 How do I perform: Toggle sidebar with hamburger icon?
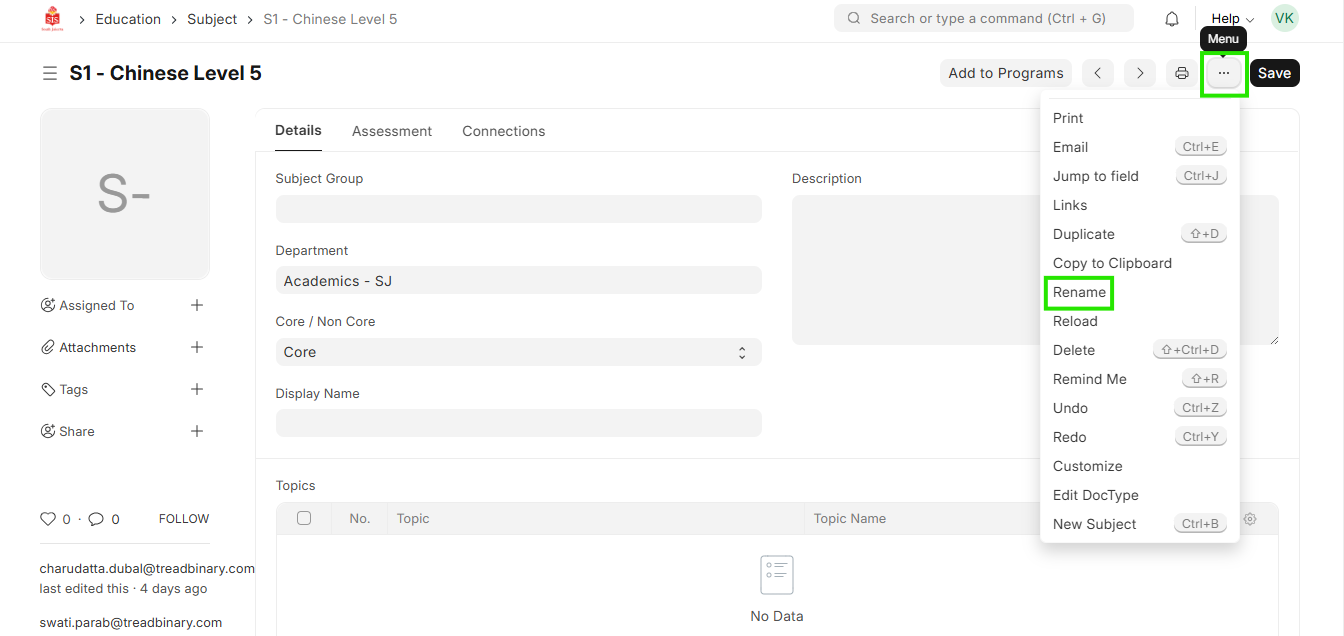pos(49,73)
